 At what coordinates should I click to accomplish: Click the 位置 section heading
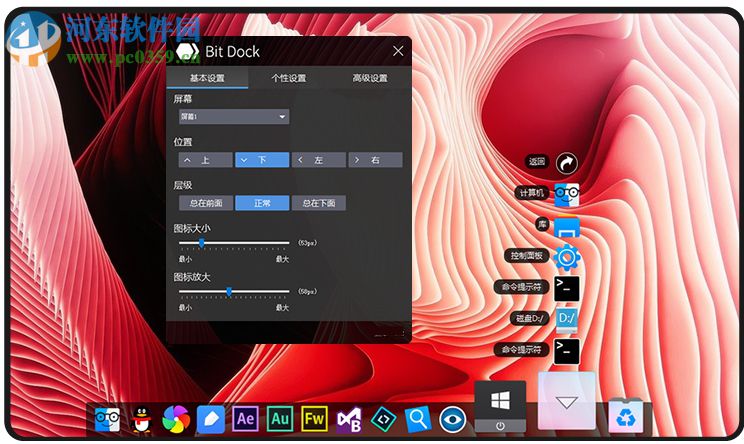click(183, 142)
